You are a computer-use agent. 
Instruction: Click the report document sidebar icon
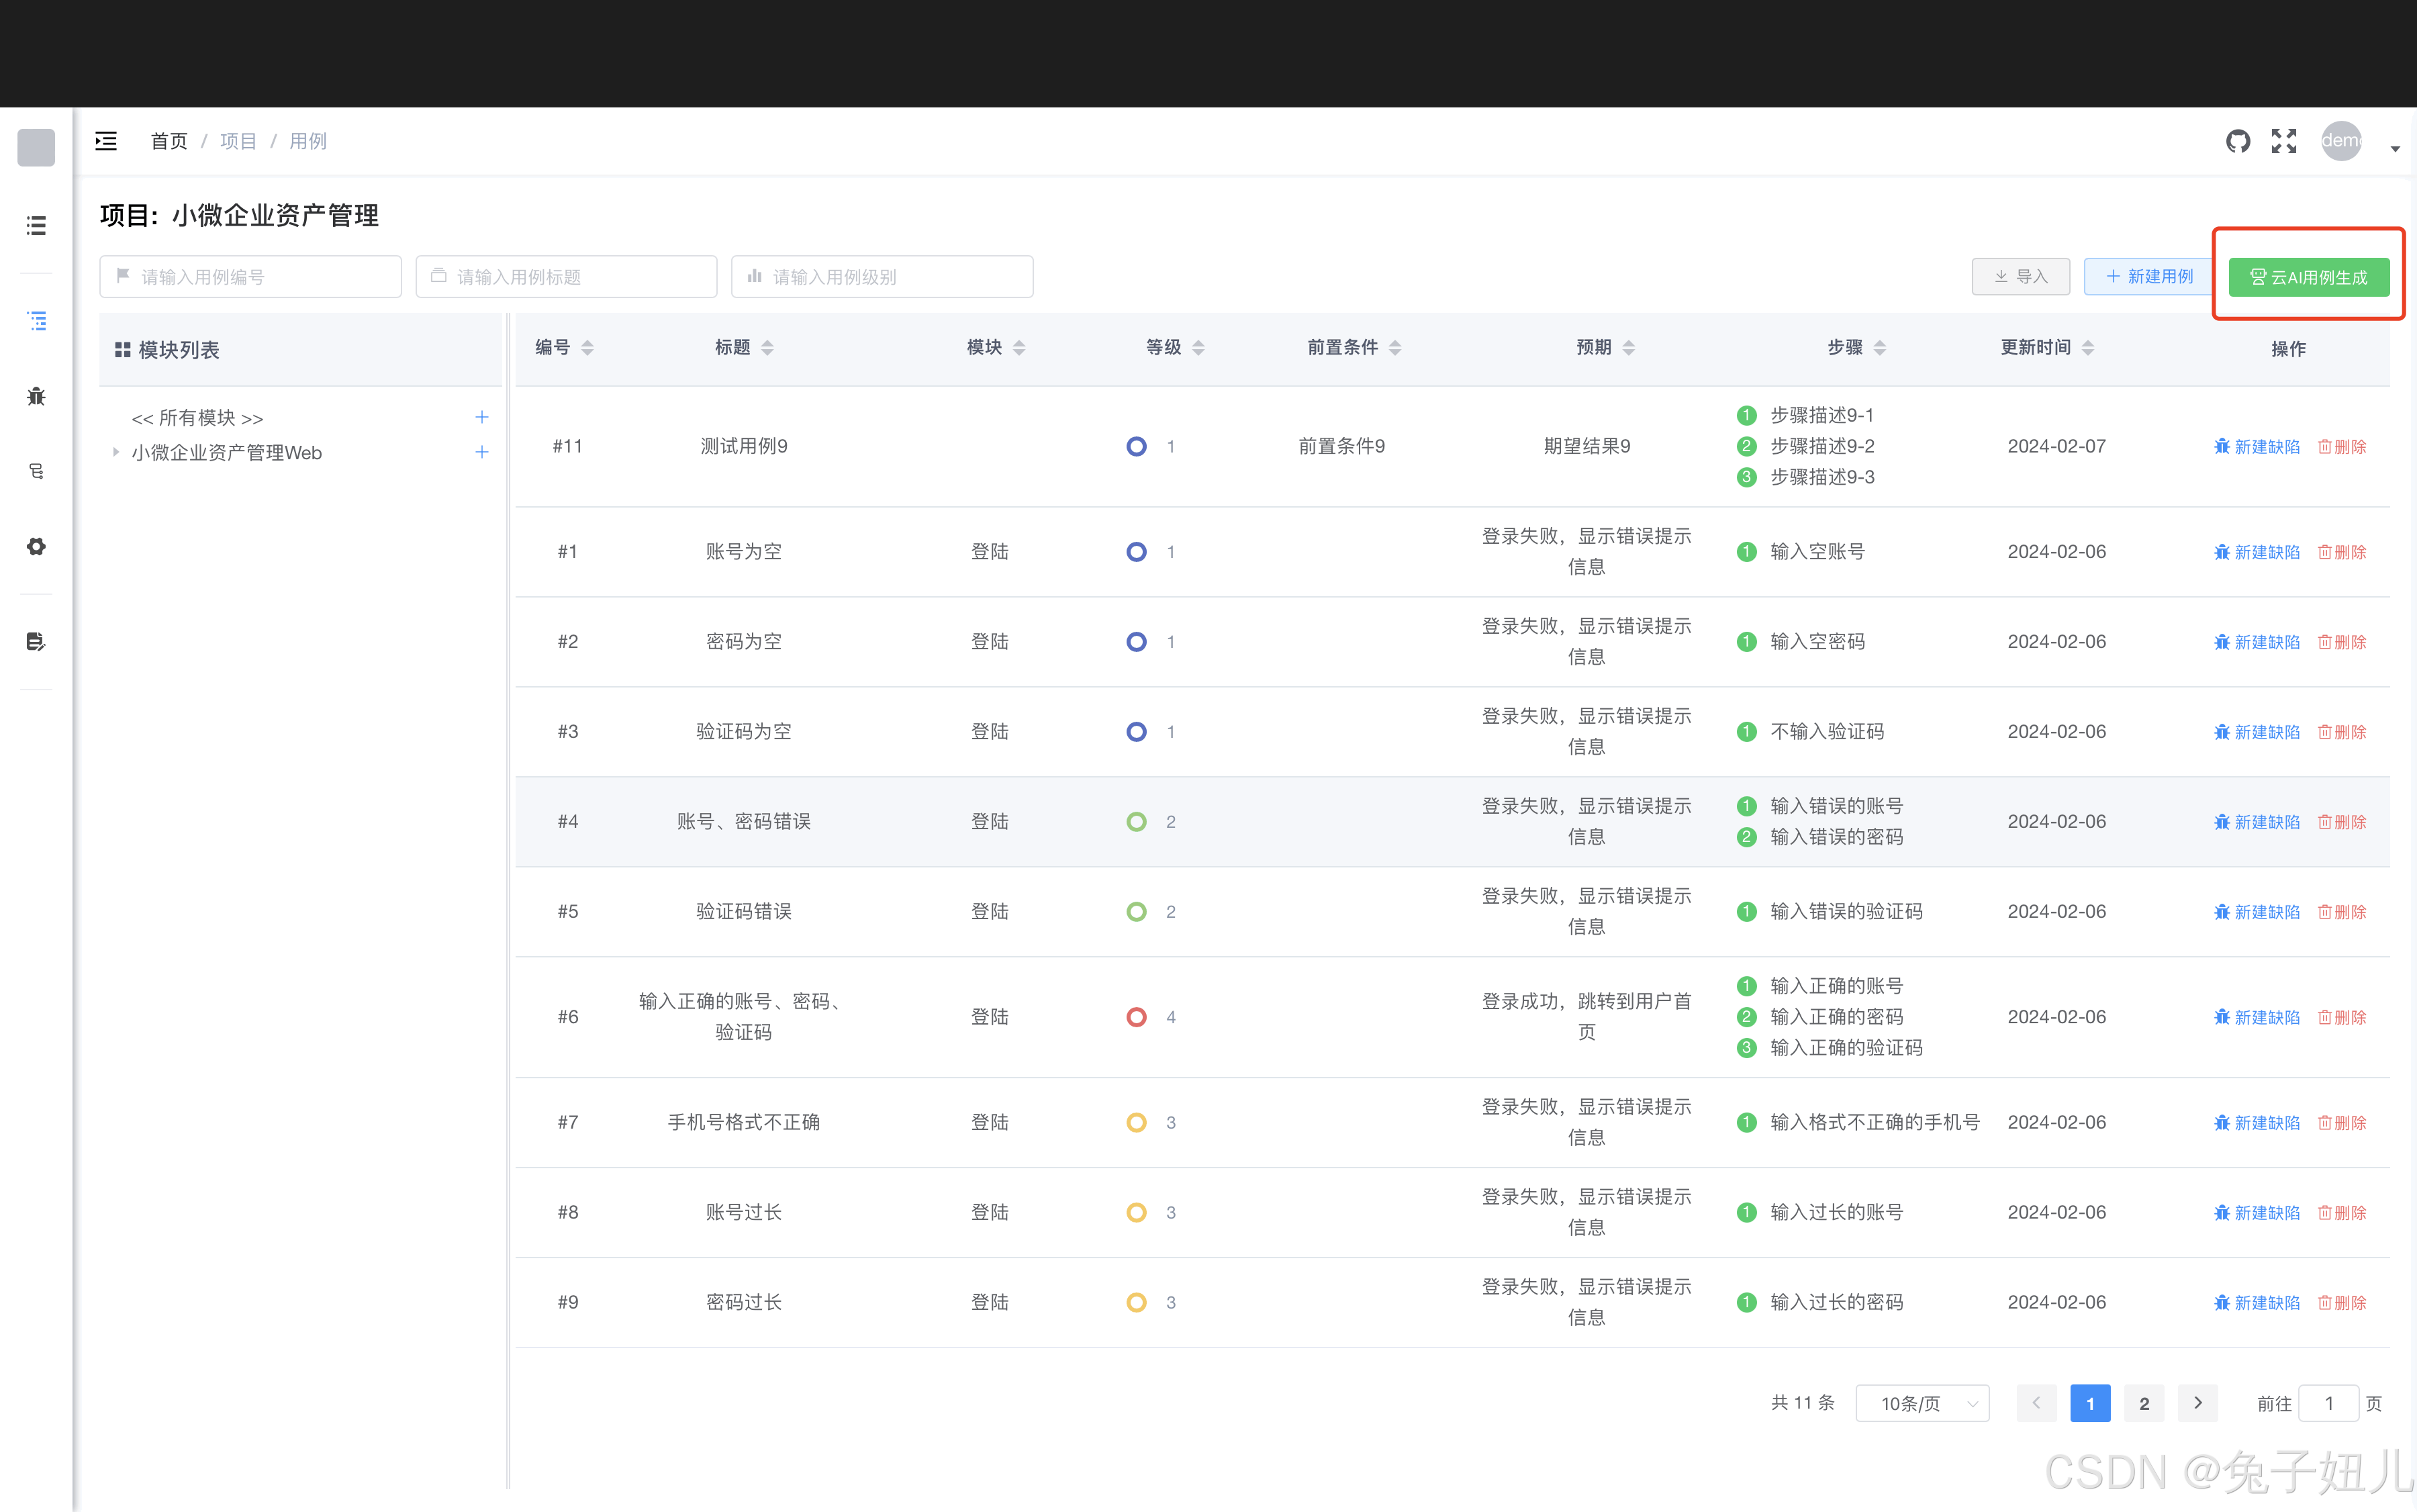[x=36, y=641]
